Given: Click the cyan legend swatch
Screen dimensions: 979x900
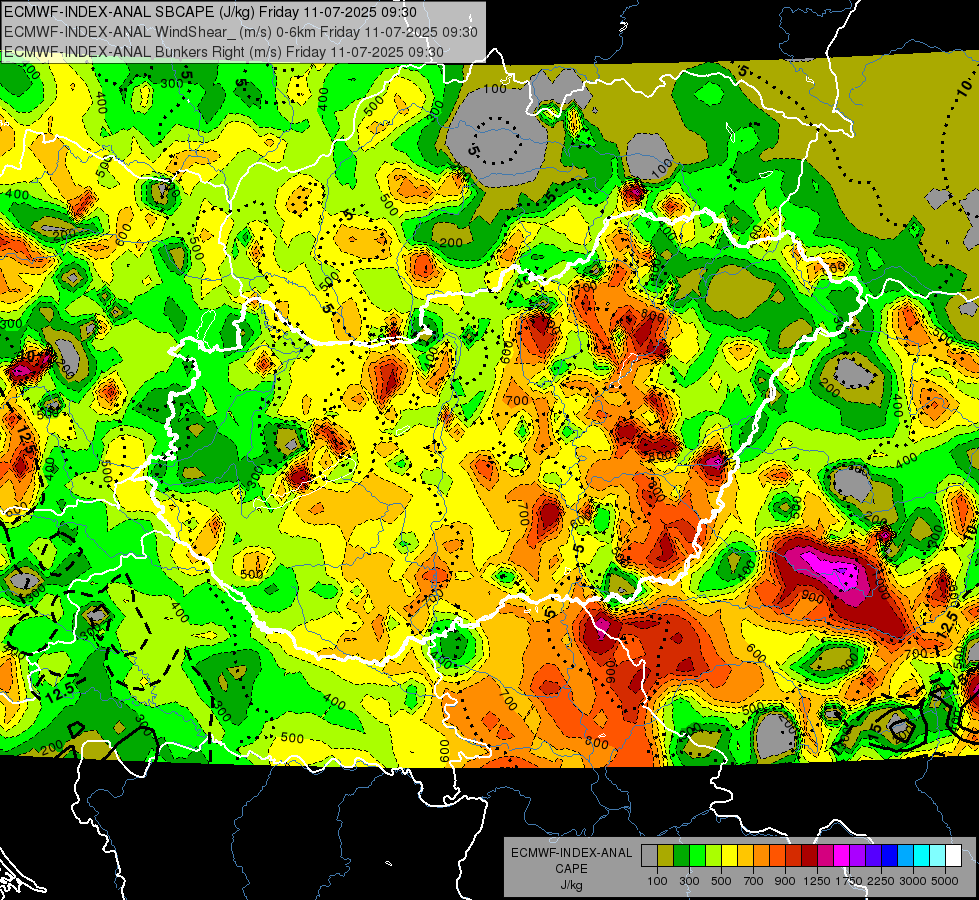Looking at the screenshot, I should tap(922, 856).
